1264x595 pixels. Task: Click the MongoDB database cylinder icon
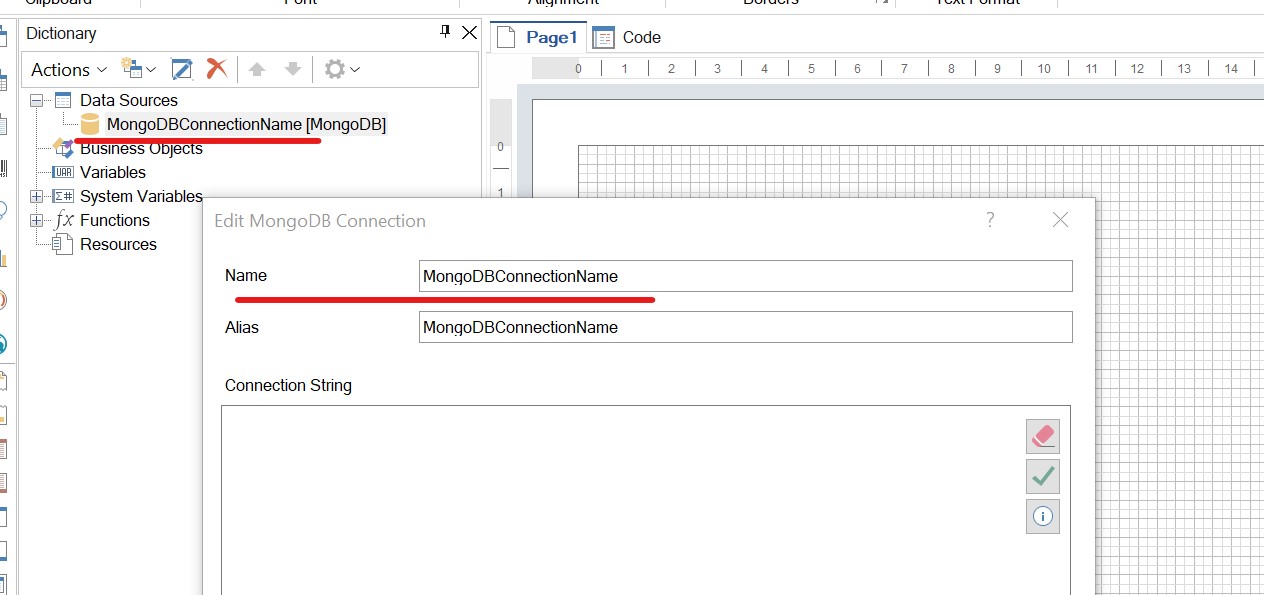point(89,124)
